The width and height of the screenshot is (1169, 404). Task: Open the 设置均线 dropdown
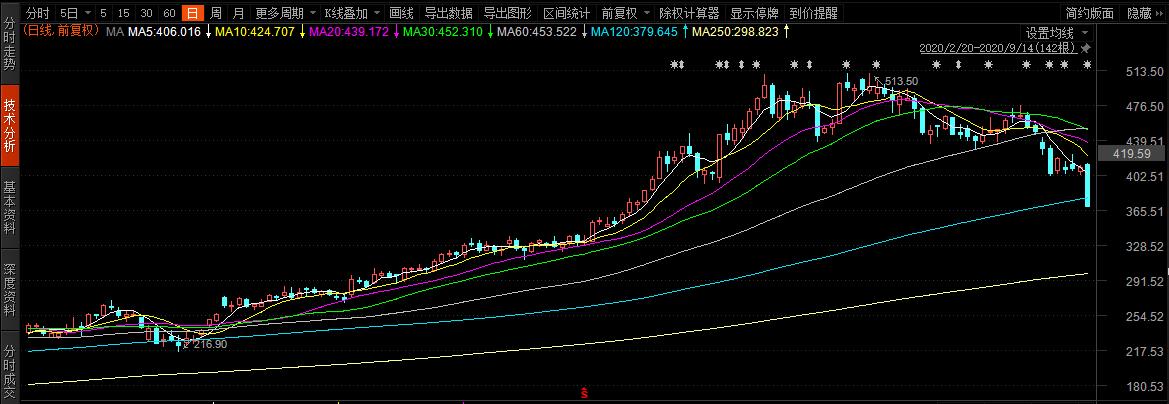1055,33
